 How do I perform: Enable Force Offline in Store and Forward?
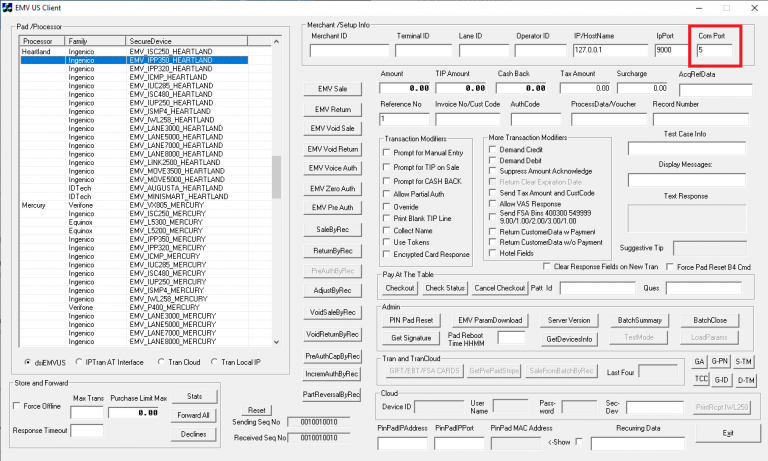point(17,406)
